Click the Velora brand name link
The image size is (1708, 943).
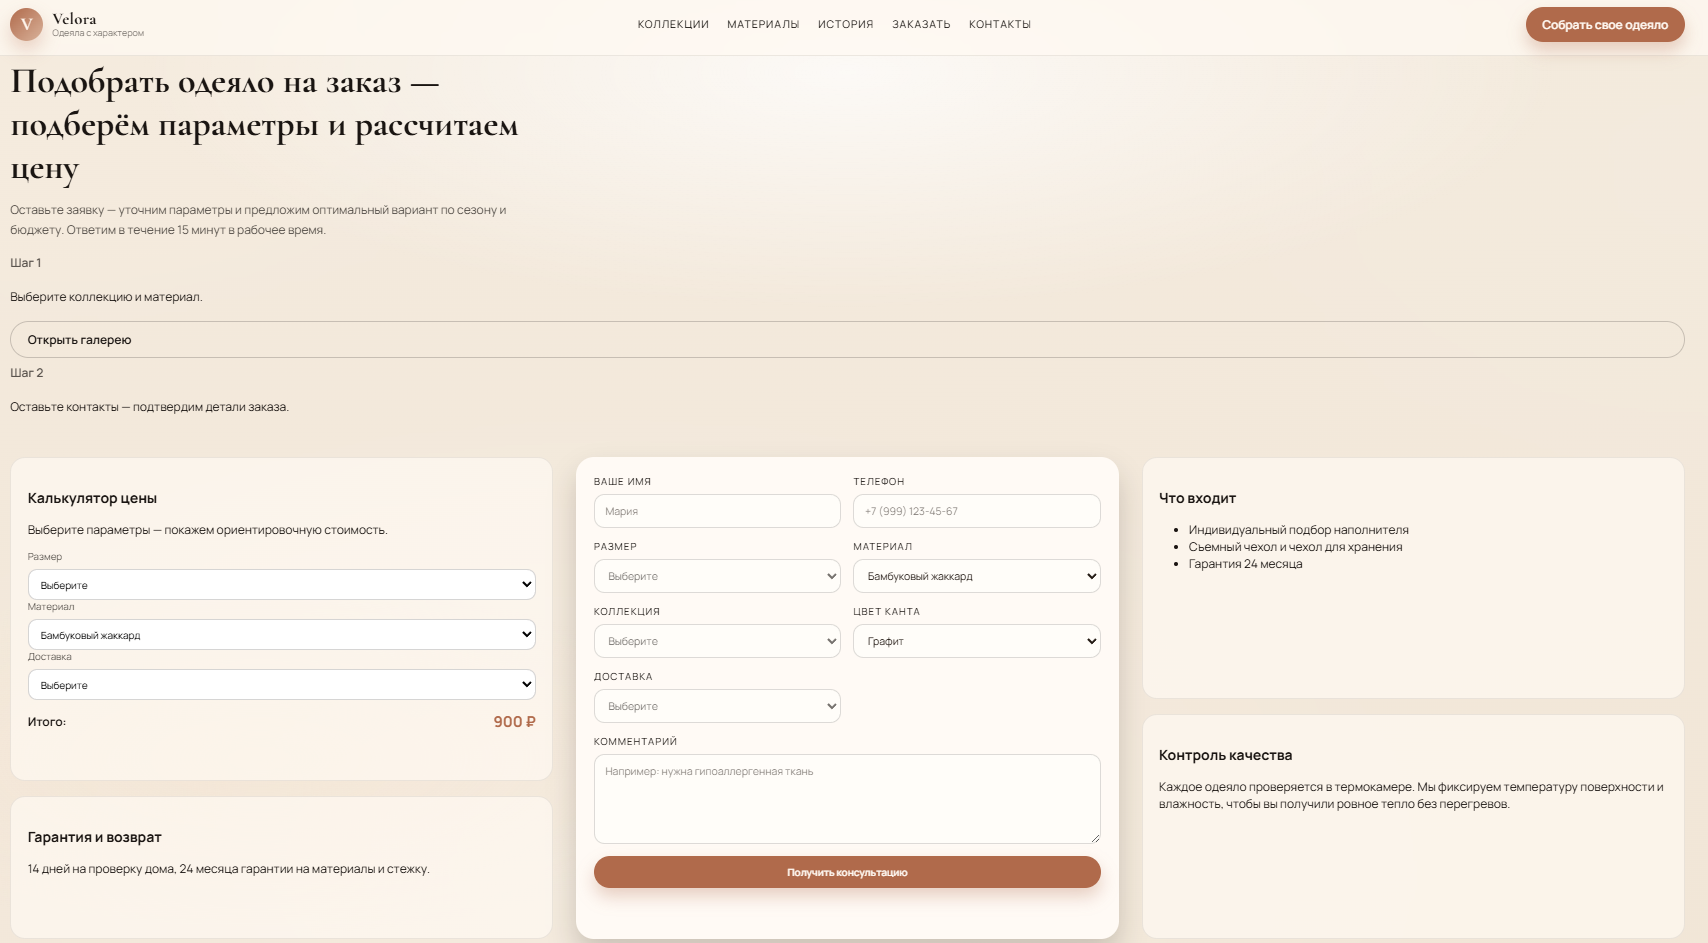(x=74, y=19)
